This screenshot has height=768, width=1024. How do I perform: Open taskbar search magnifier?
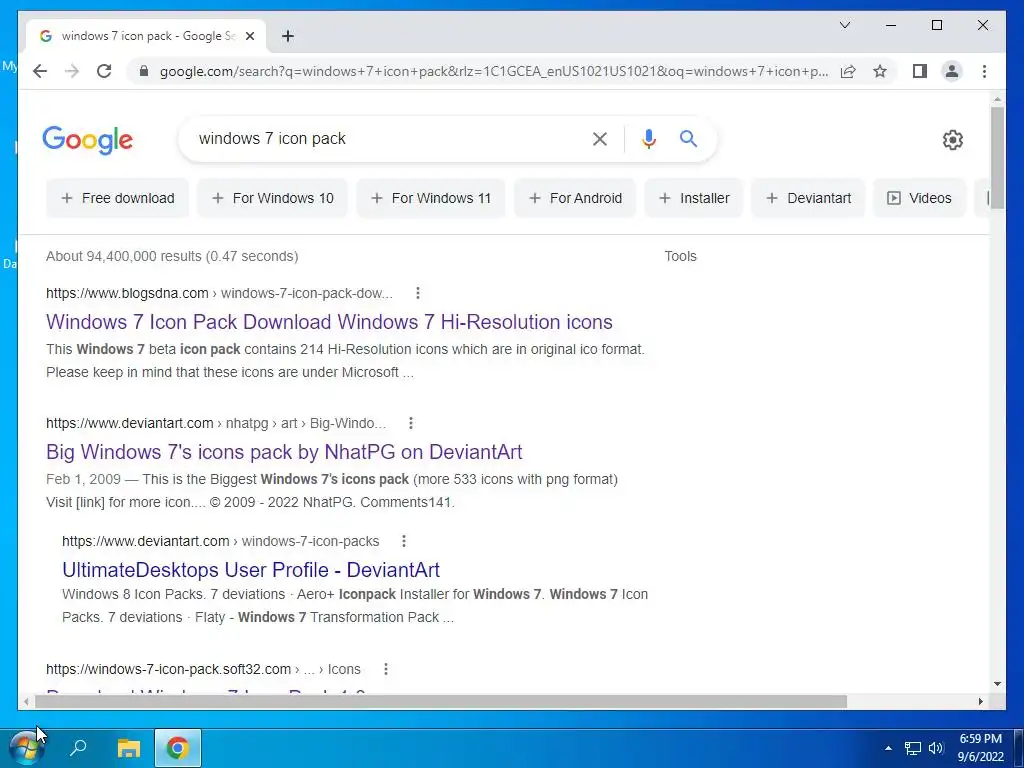pyautogui.click(x=78, y=748)
